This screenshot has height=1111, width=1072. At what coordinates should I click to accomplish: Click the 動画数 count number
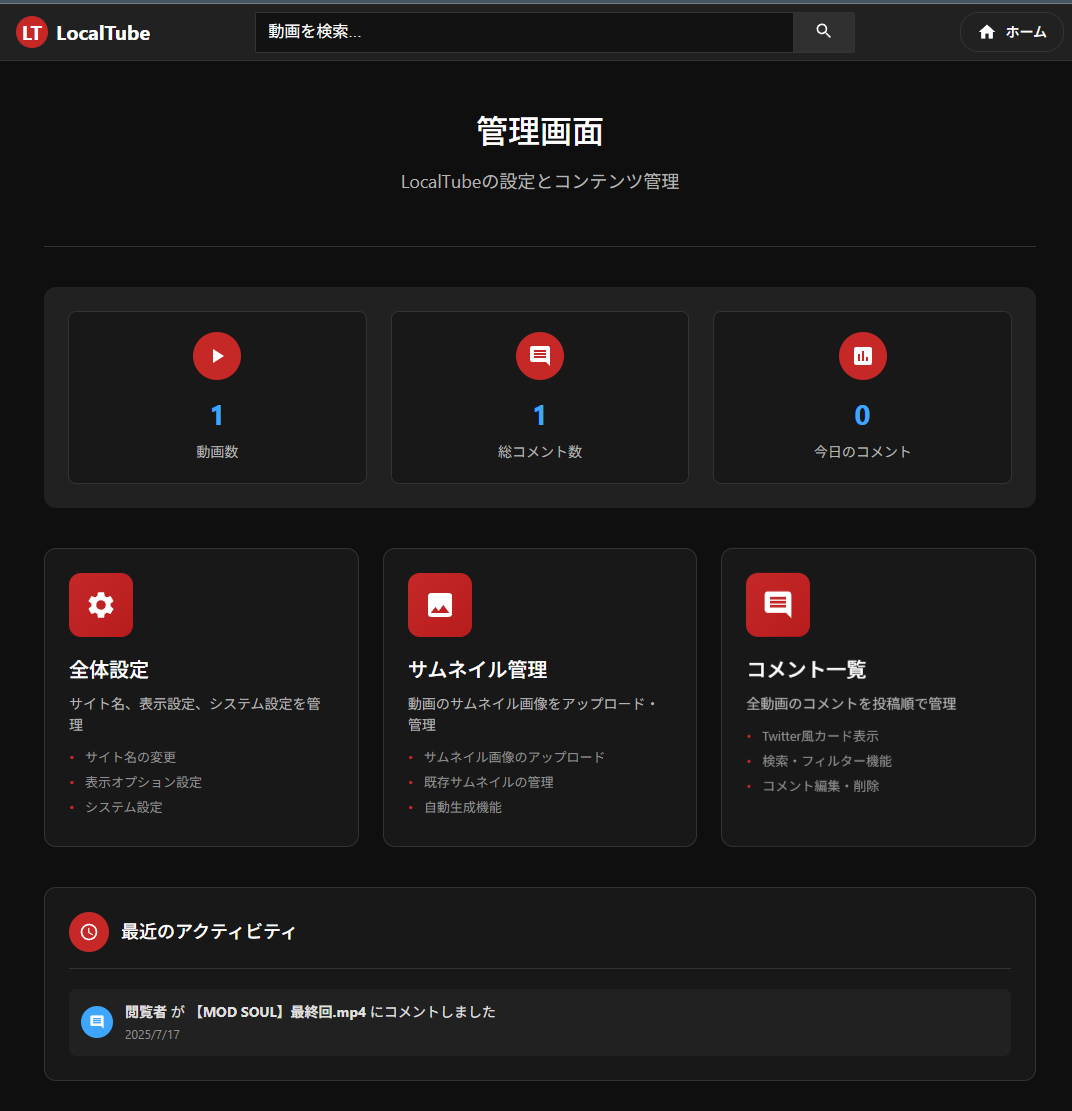(x=217, y=415)
